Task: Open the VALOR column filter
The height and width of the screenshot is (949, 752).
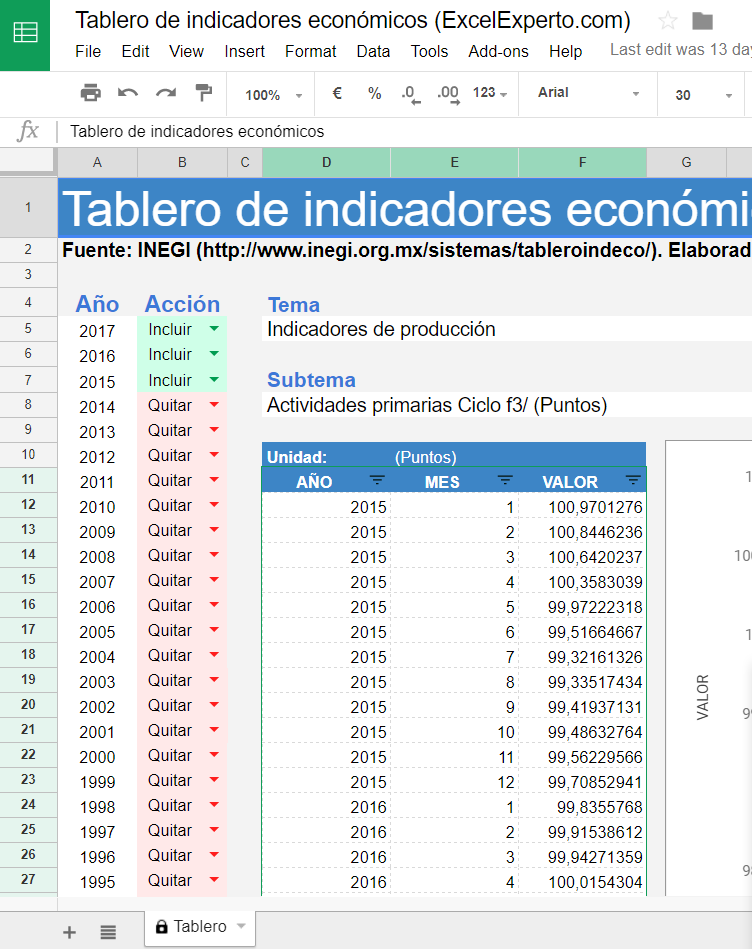Action: [x=632, y=481]
